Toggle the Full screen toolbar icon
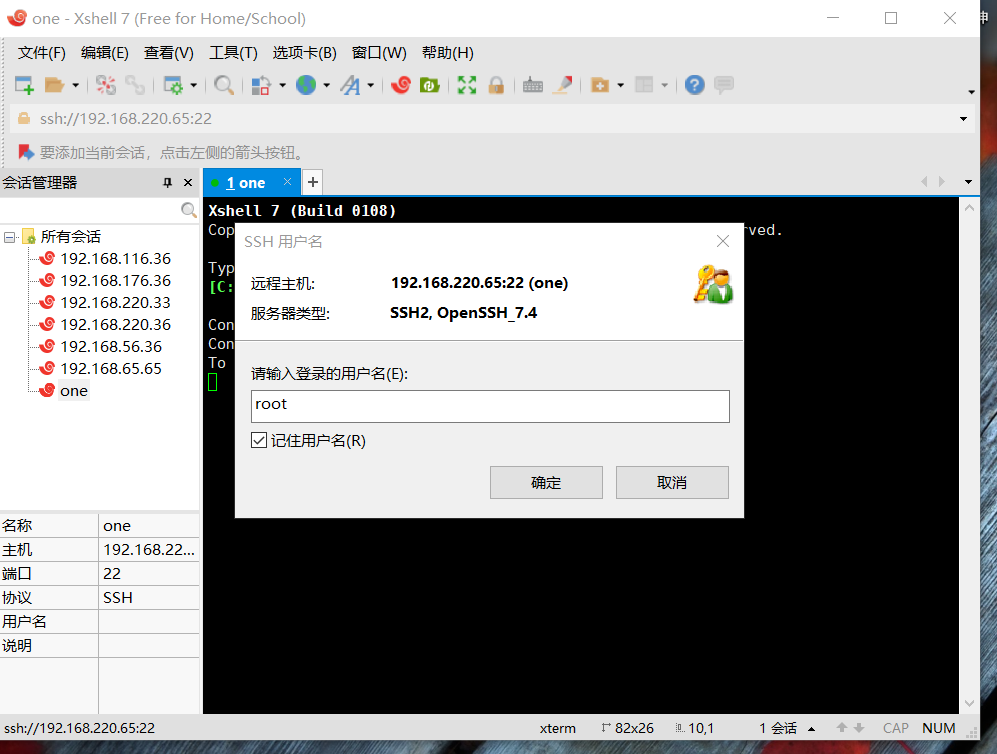 coord(467,85)
